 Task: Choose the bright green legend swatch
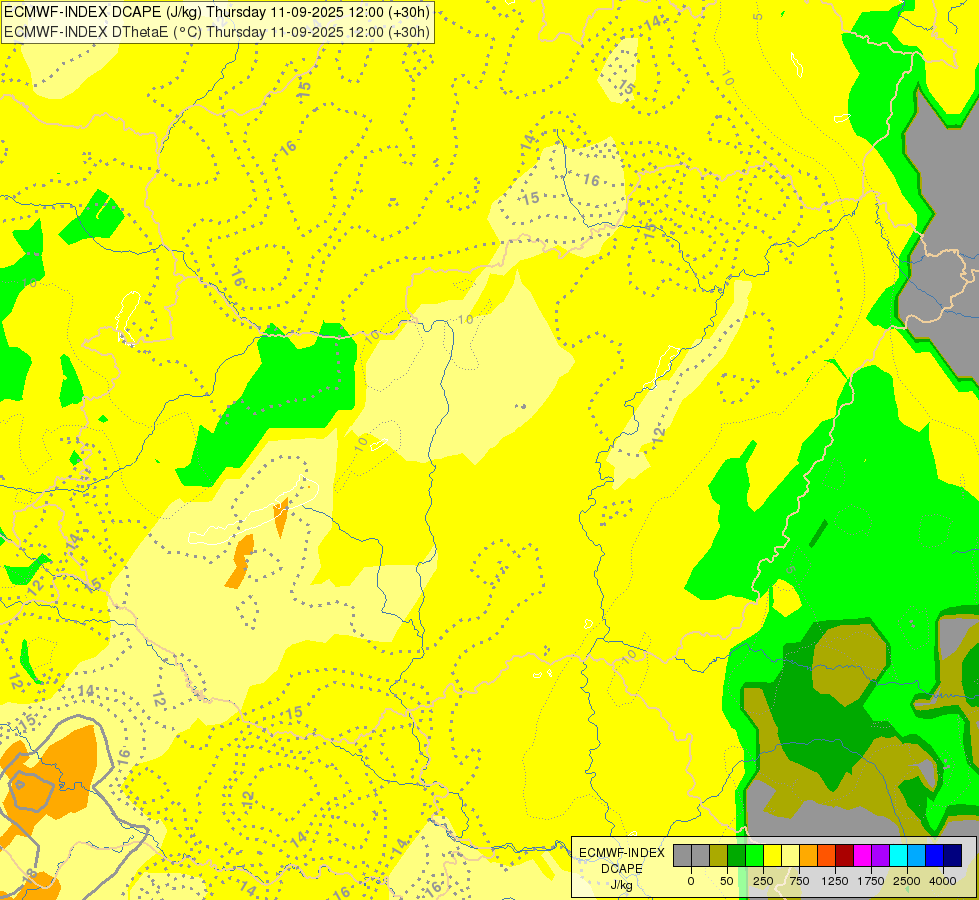[755, 855]
